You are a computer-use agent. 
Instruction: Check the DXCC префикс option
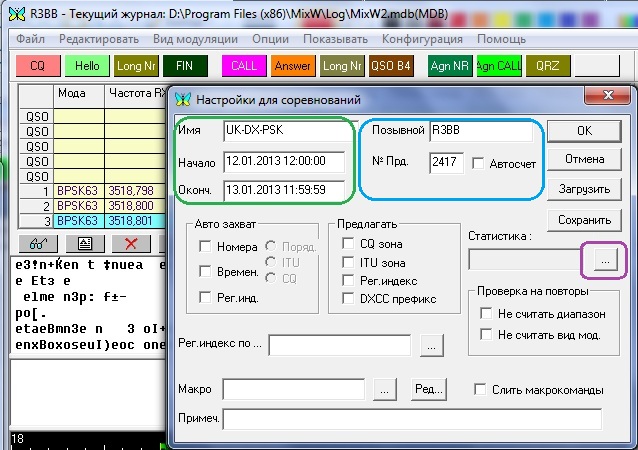(x=348, y=298)
